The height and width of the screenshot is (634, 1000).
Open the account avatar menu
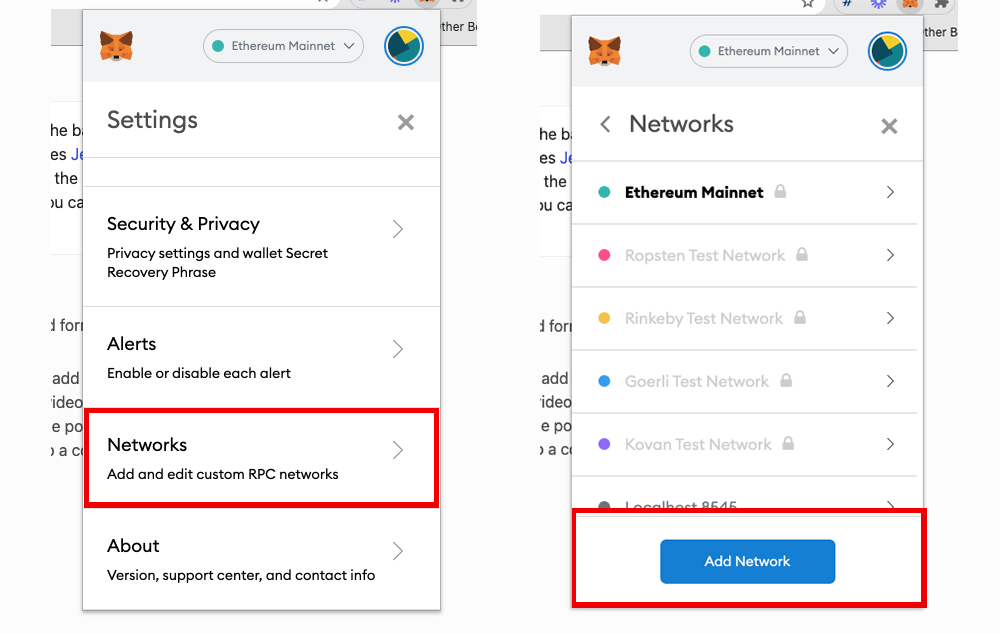(x=404, y=45)
